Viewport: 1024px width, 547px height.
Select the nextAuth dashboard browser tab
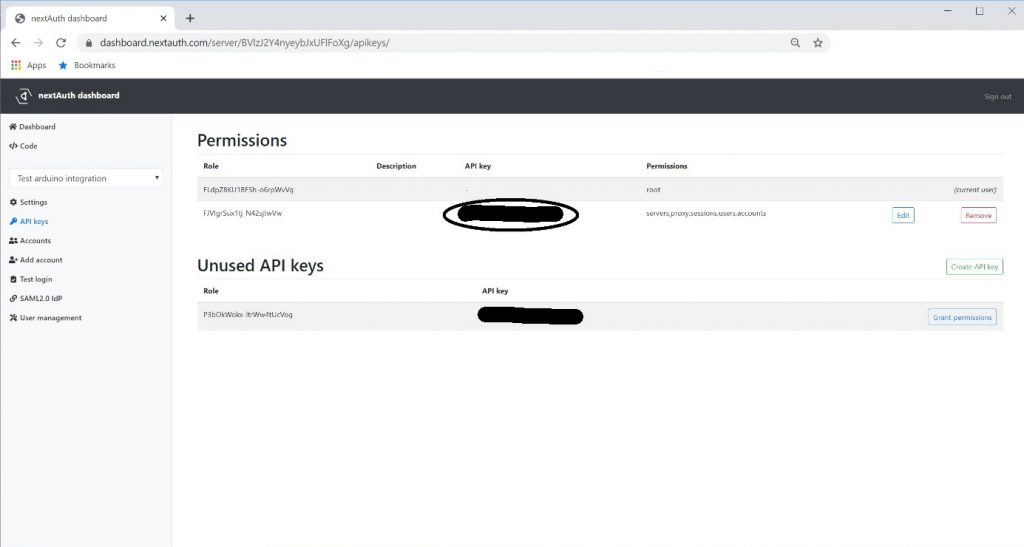tap(88, 18)
